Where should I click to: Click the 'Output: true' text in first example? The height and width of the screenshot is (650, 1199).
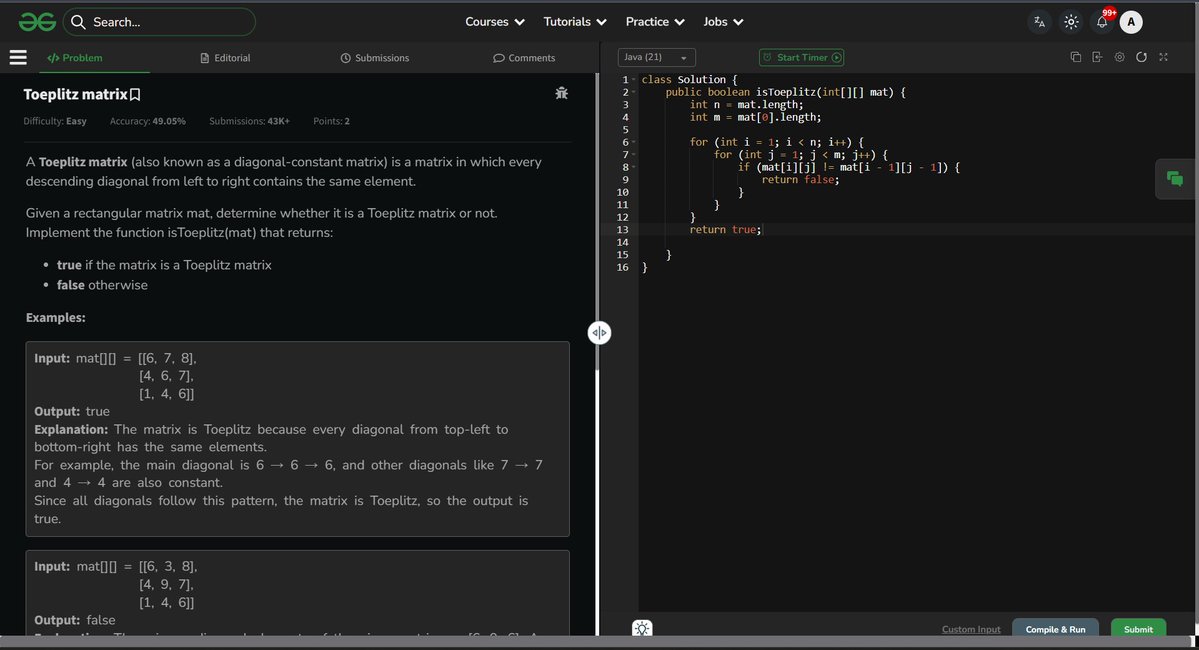pos(72,411)
